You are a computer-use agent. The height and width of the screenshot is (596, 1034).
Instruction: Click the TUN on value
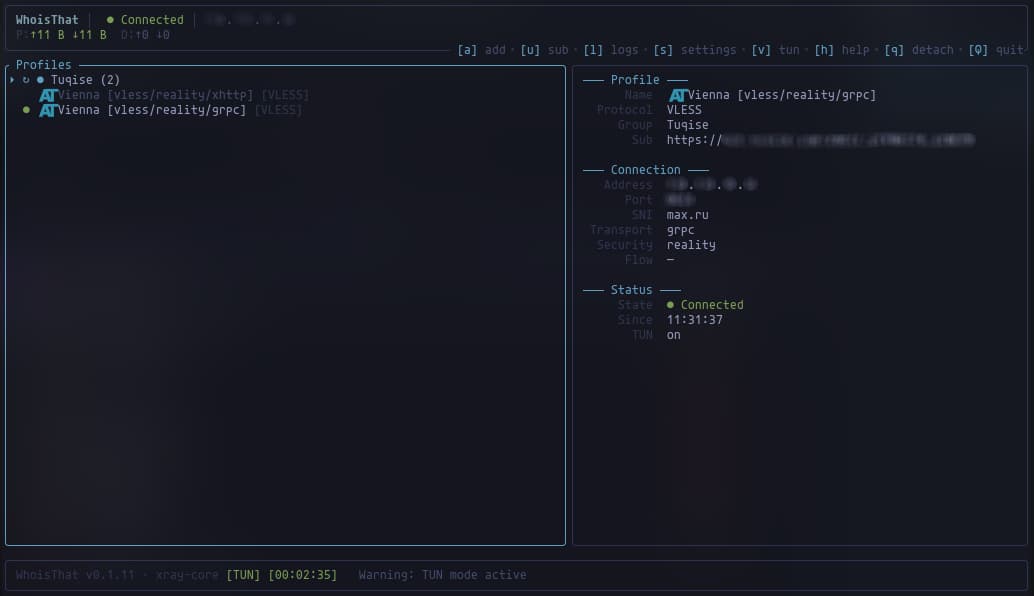[673, 335]
